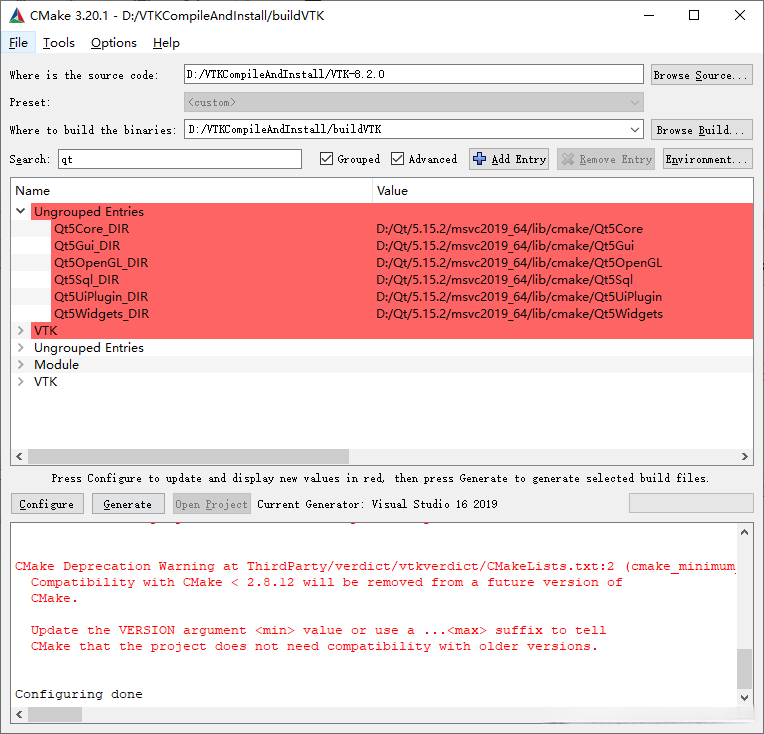The image size is (764, 734).
Task: Open the build binaries path dropdown
Action: [634, 130]
